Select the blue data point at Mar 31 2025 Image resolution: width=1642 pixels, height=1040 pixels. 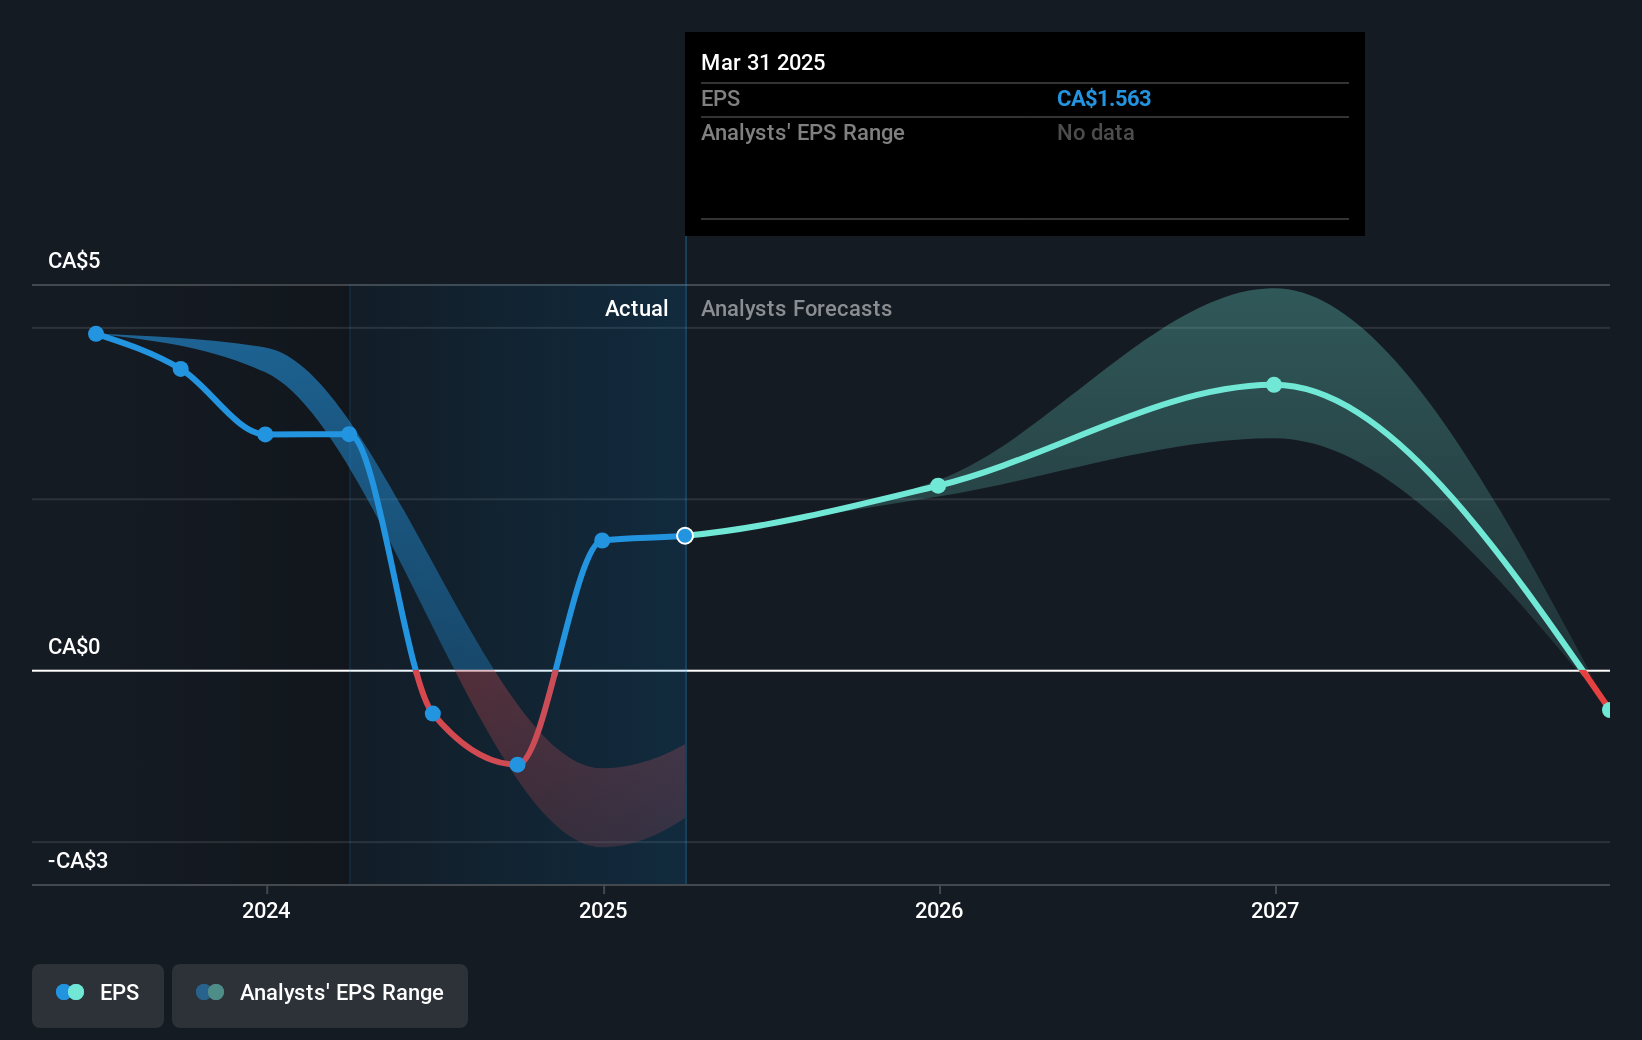[x=684, y=536]
